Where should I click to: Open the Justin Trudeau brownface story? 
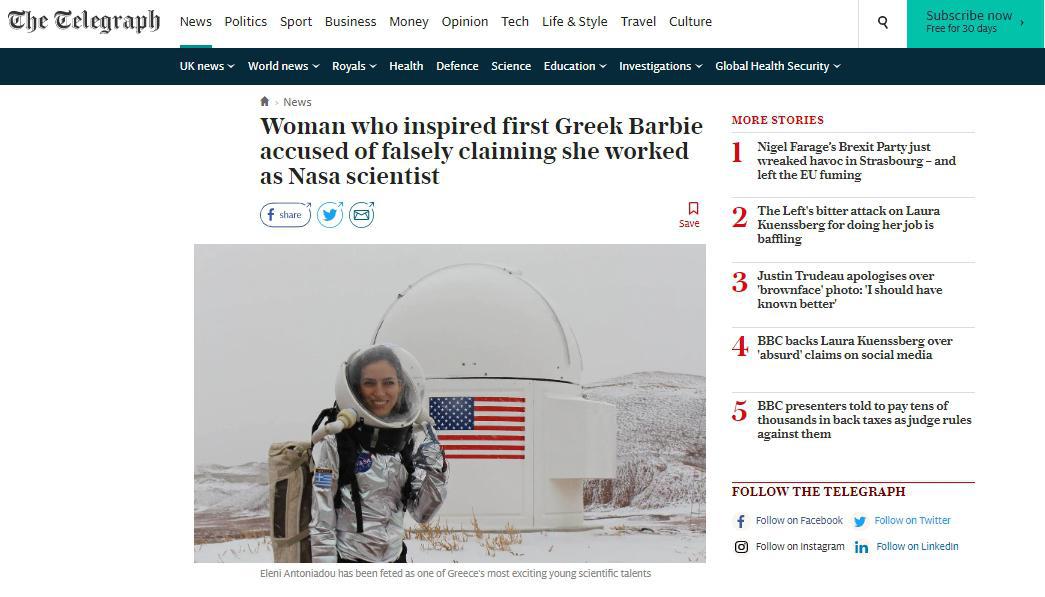(850, 290)
